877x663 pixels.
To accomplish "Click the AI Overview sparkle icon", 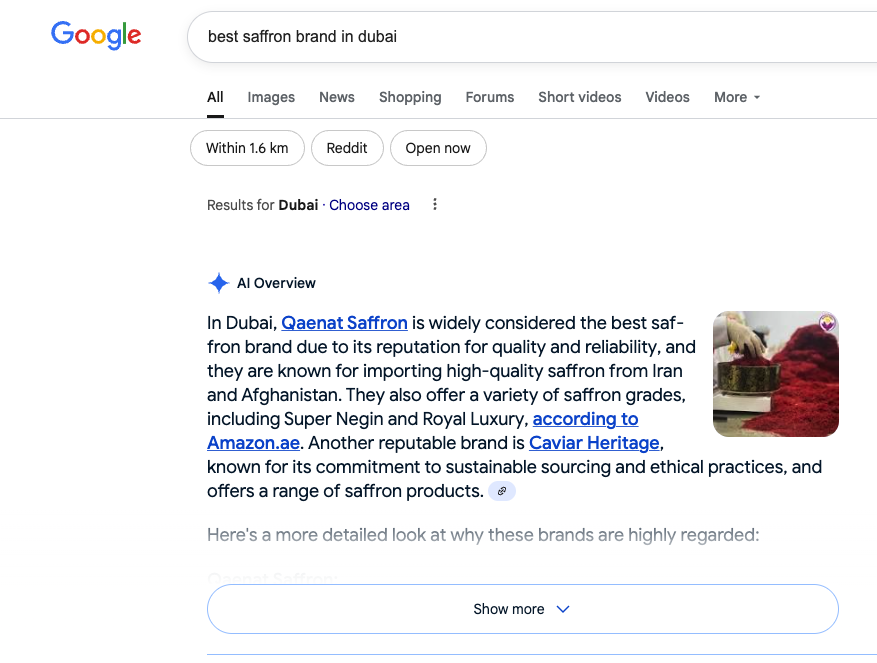I will point(219,283).
